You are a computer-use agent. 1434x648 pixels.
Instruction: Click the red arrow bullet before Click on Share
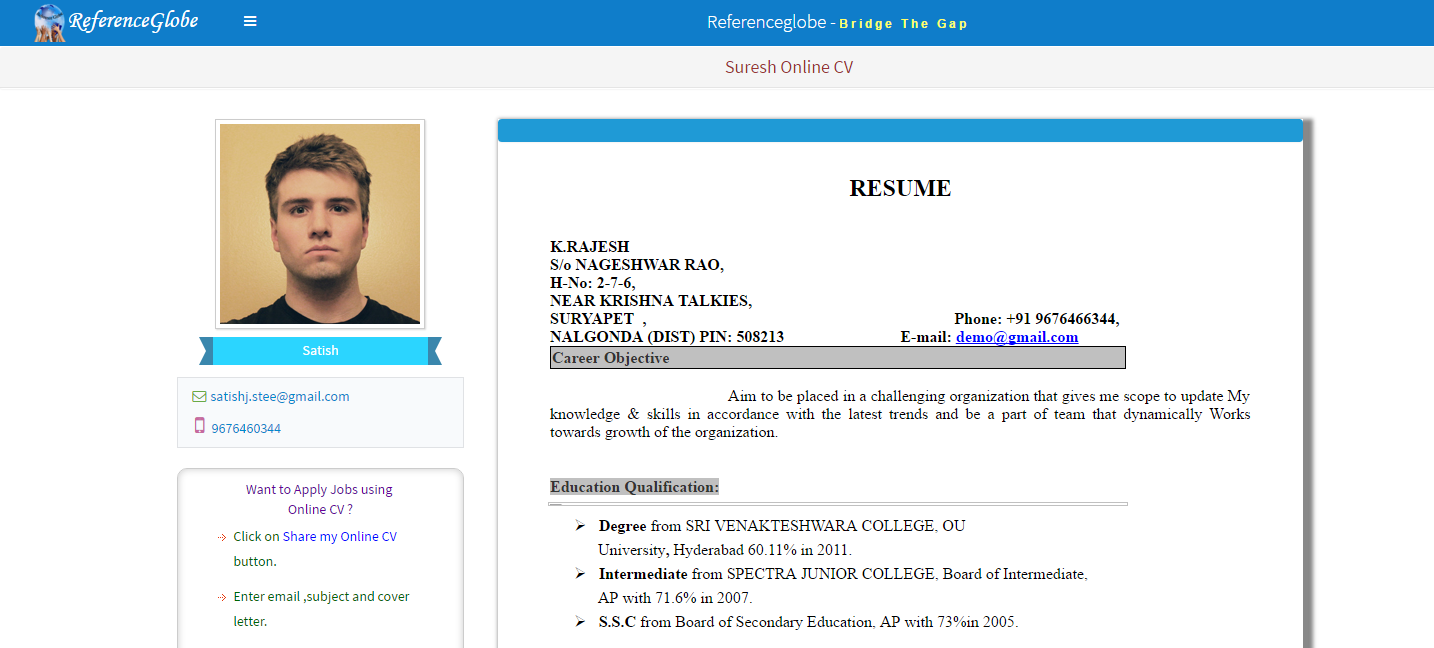tap(222, 538)
